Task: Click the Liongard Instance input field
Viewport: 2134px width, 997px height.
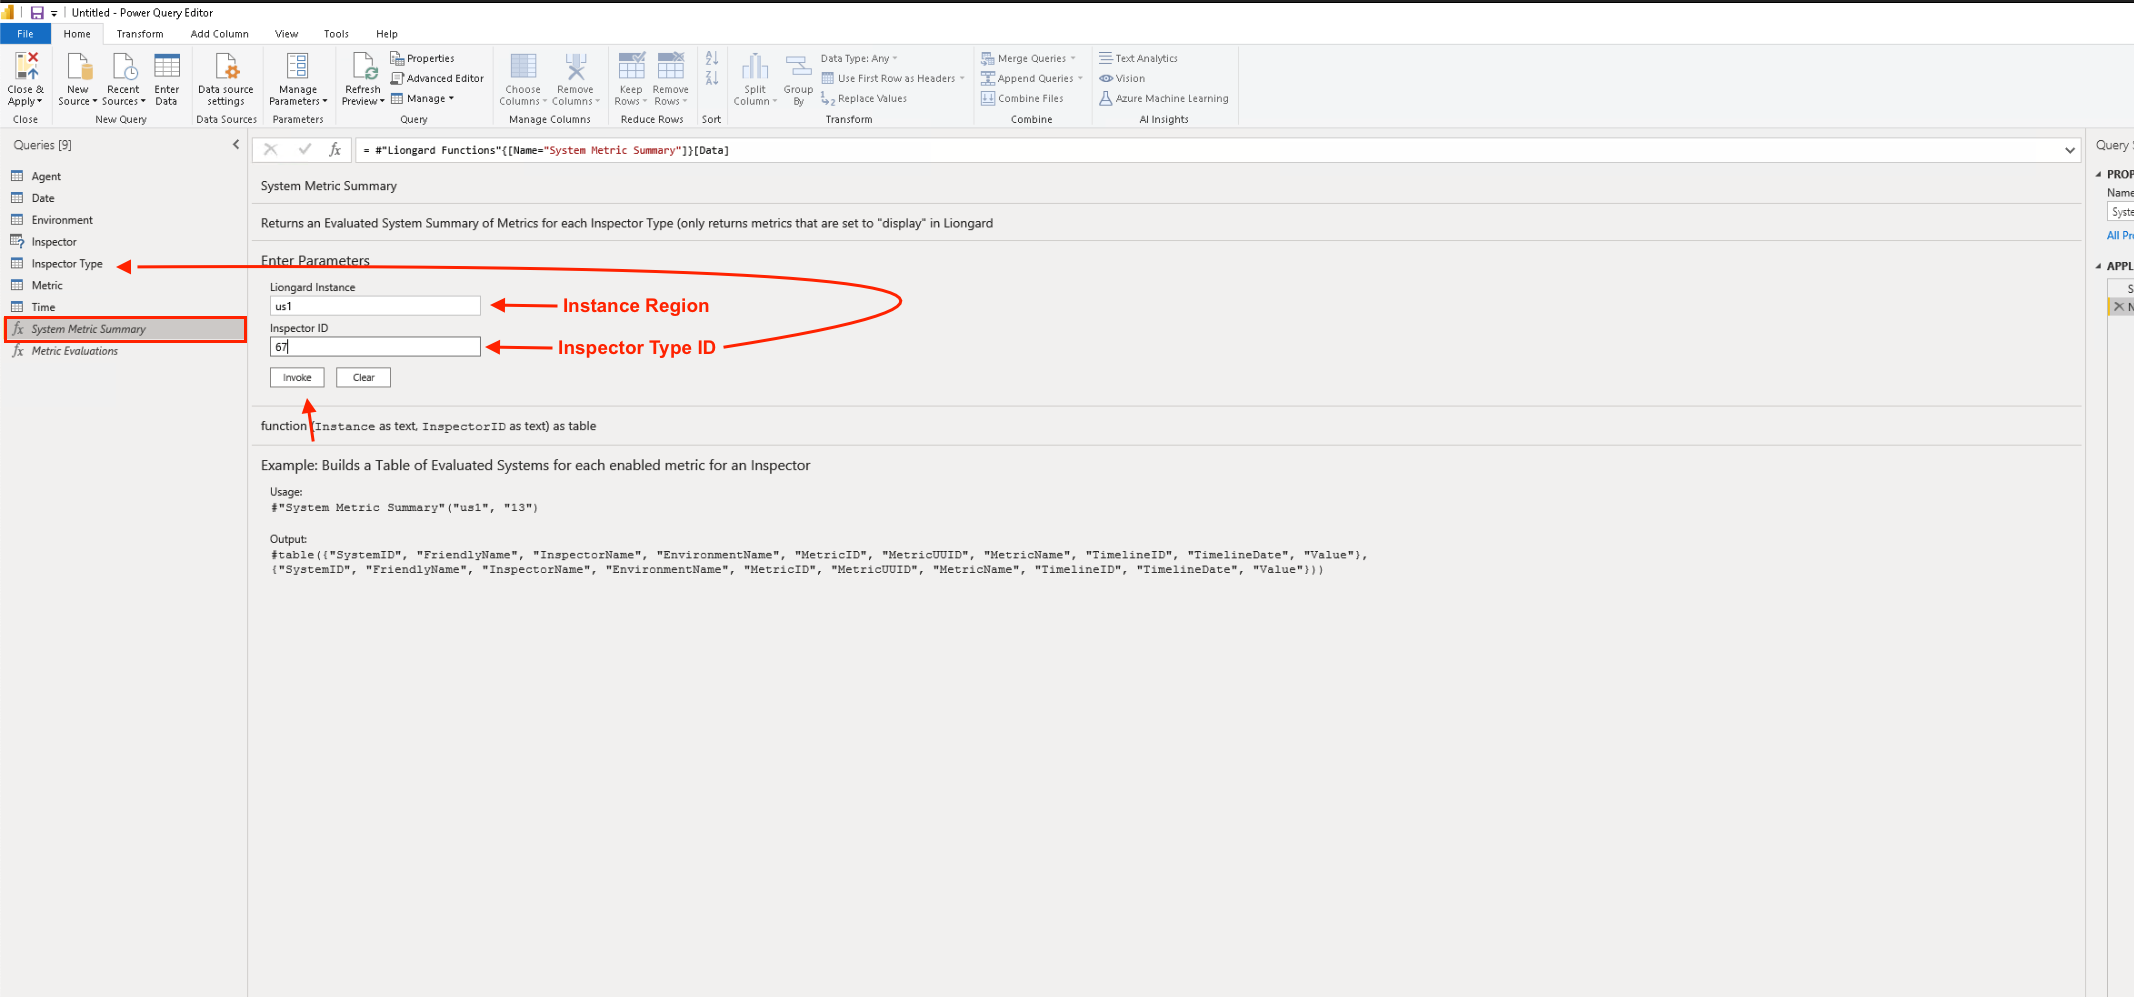Action: point(375,306)
